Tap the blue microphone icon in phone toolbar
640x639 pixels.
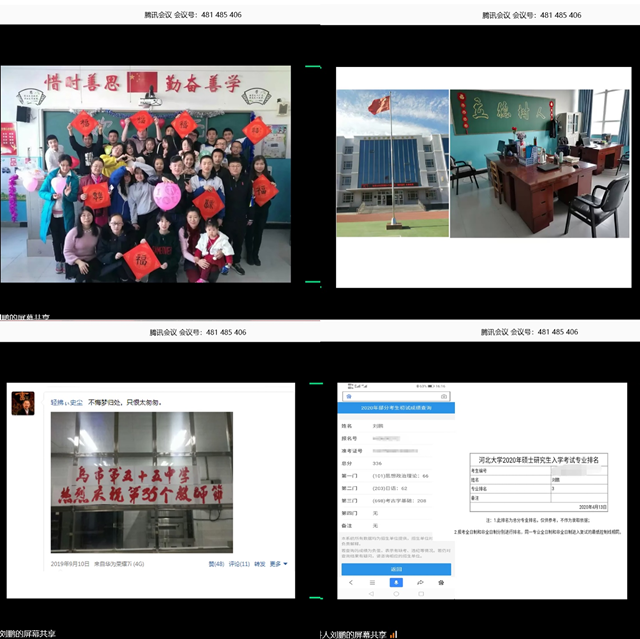(x=396, y=582)
